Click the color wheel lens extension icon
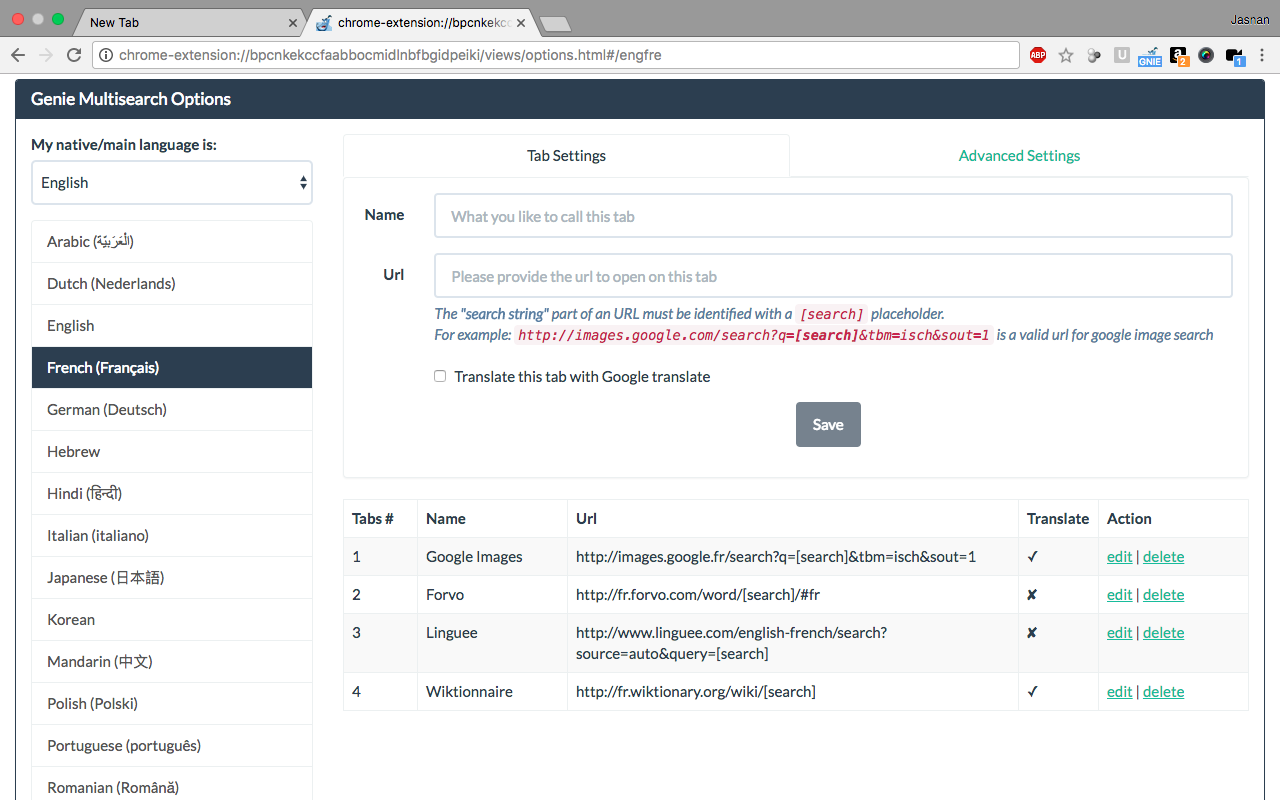The height and width of the screenshot is (800, 1280). (x=1206, y=55)
